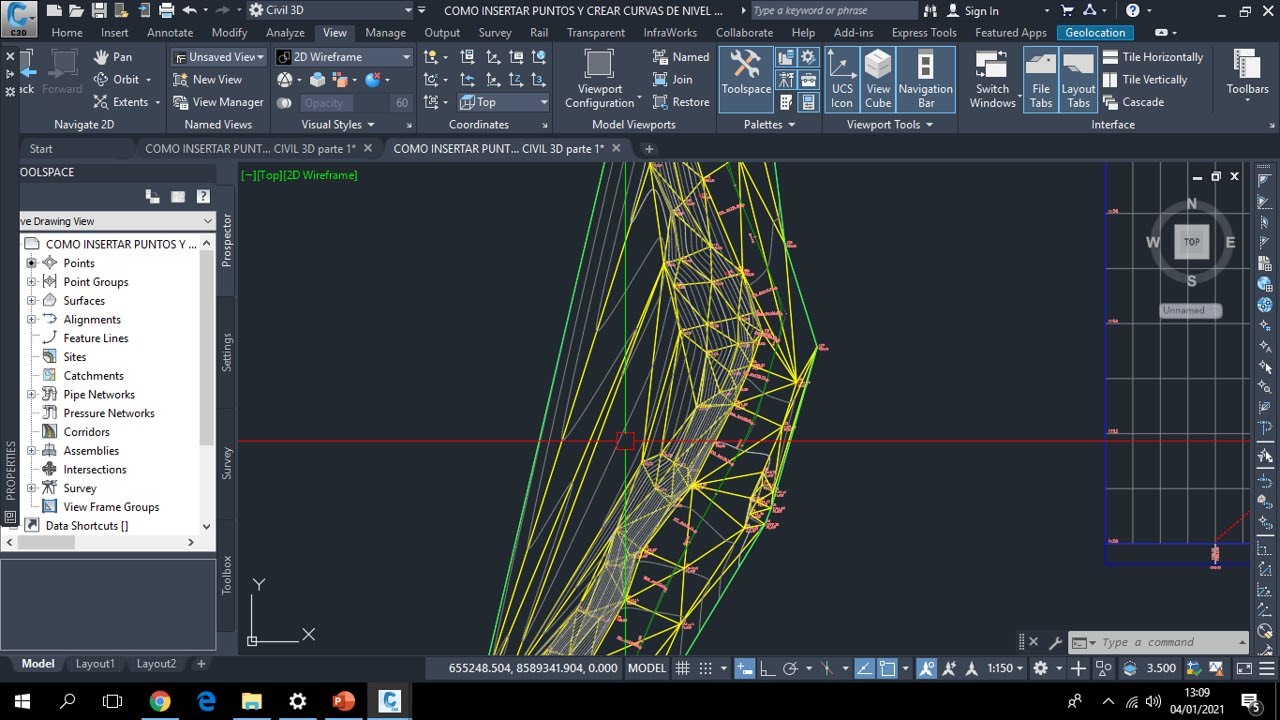The height and width of the screenshot is (720, 1280).
Task: Click the Unnamed UCS menu under ViewCube
Action: 1190,310
